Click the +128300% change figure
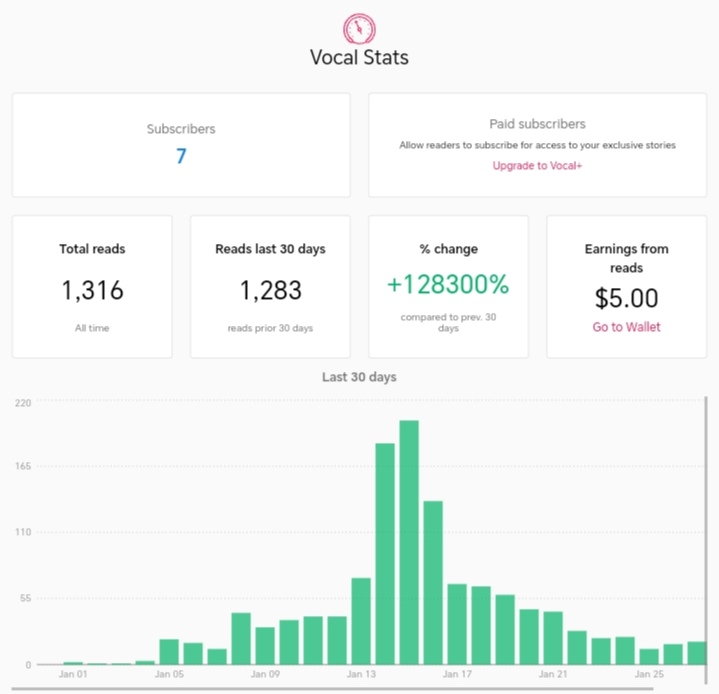Viewport: 719px width, 694px height. point(448,284)
